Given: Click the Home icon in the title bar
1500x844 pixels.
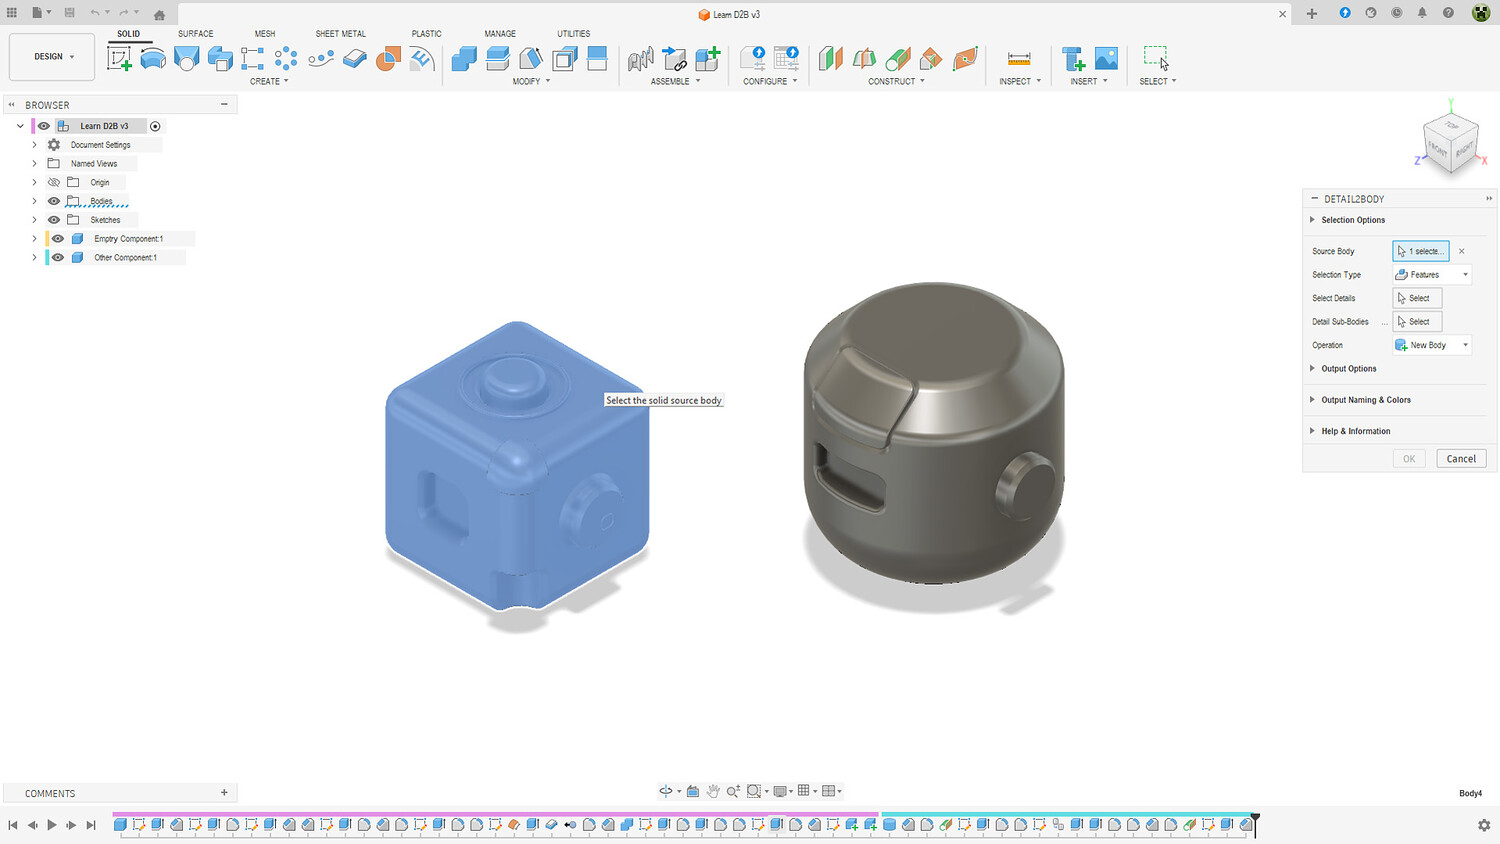Looking at the screenshot, I should point(159,14).
